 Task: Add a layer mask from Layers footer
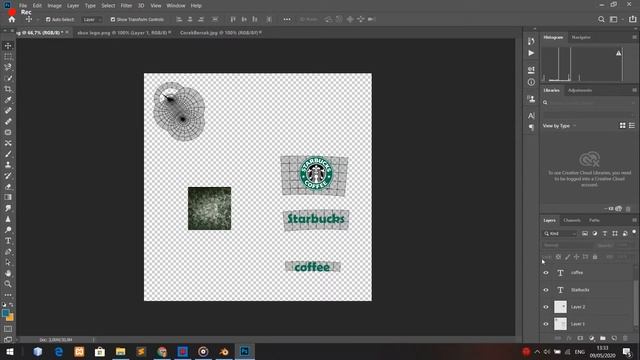[580, 338]
